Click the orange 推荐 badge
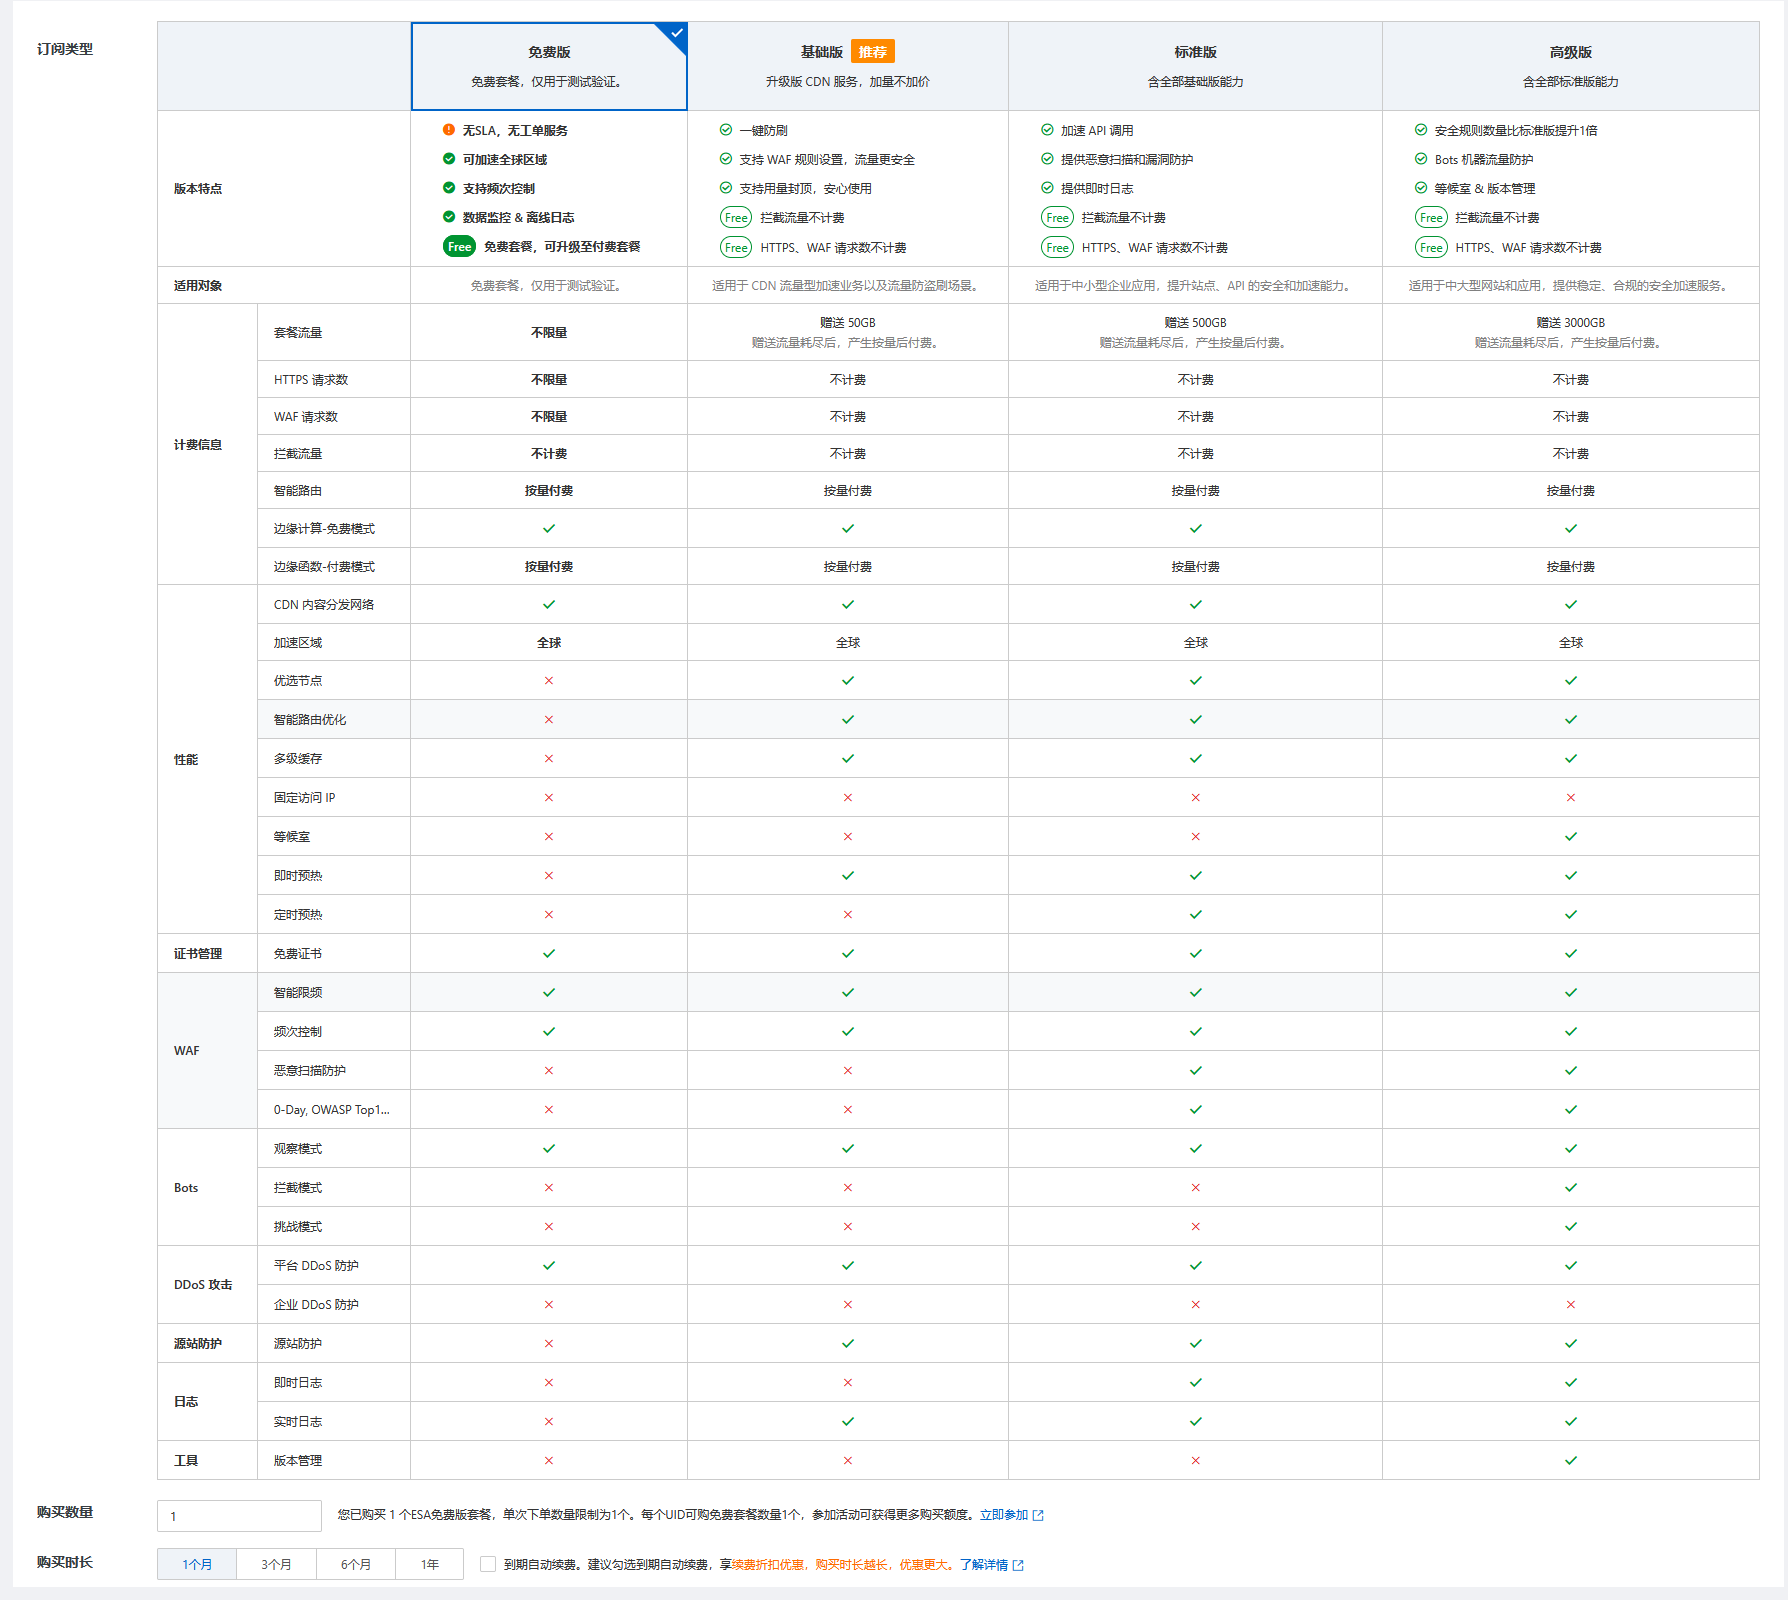Viewport: 1788px width, 1600px height. pos(872,52)
